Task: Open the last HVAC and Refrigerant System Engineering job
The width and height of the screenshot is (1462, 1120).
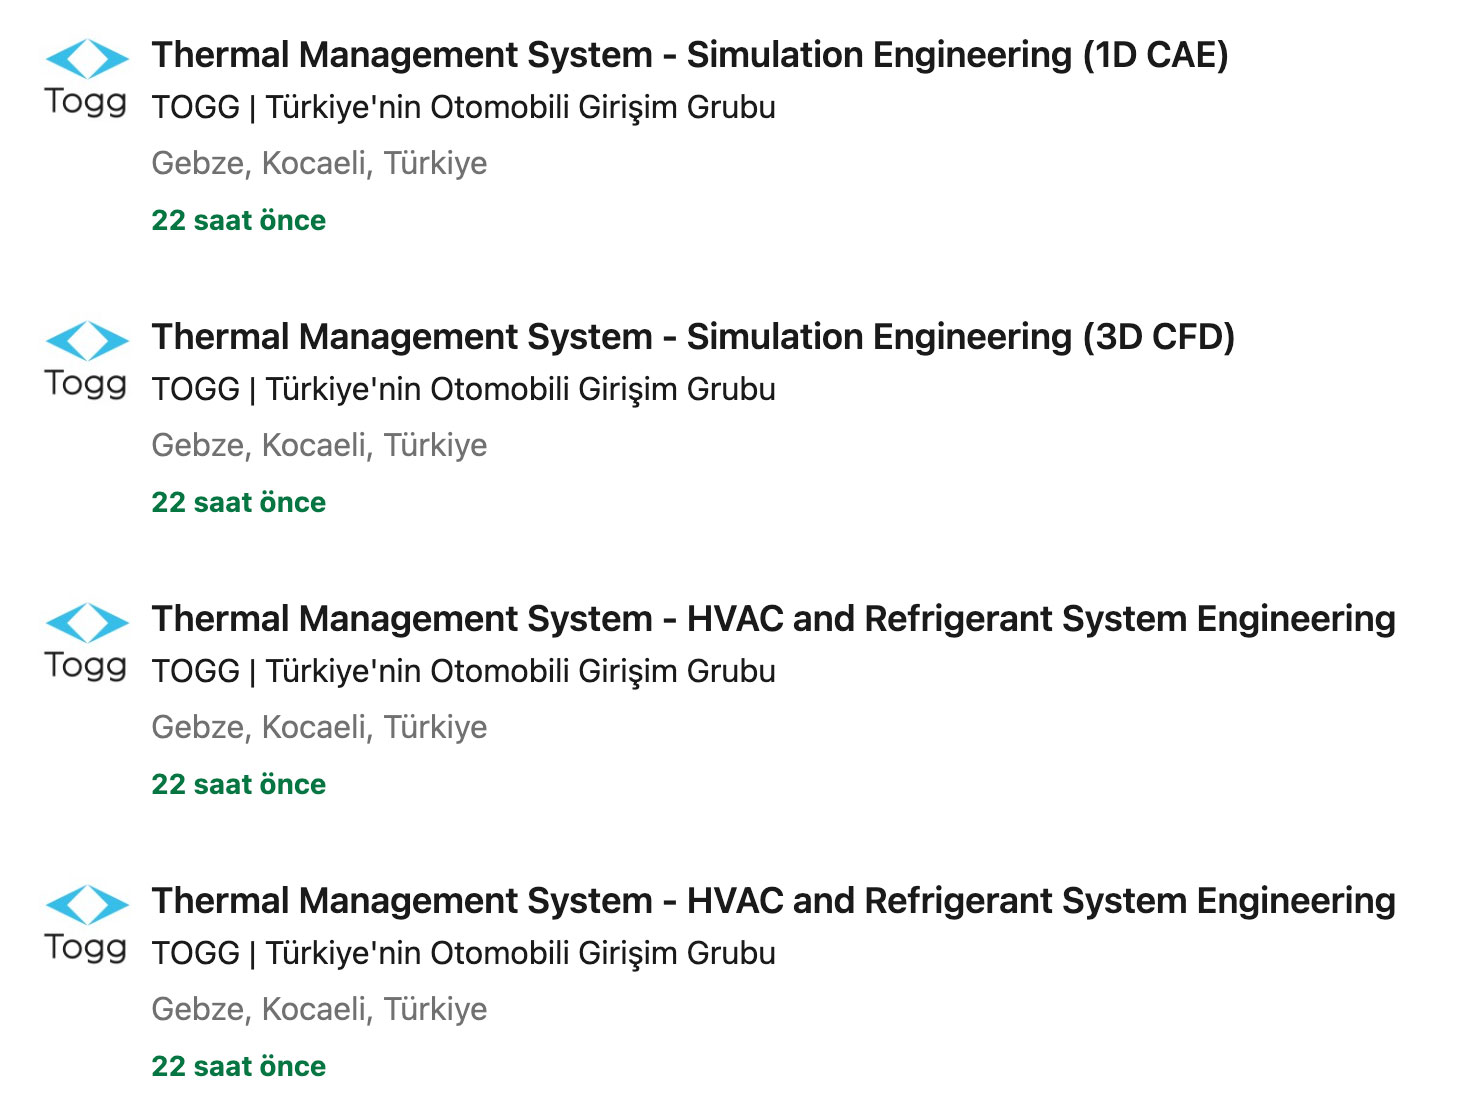Action: pos(774,901)
